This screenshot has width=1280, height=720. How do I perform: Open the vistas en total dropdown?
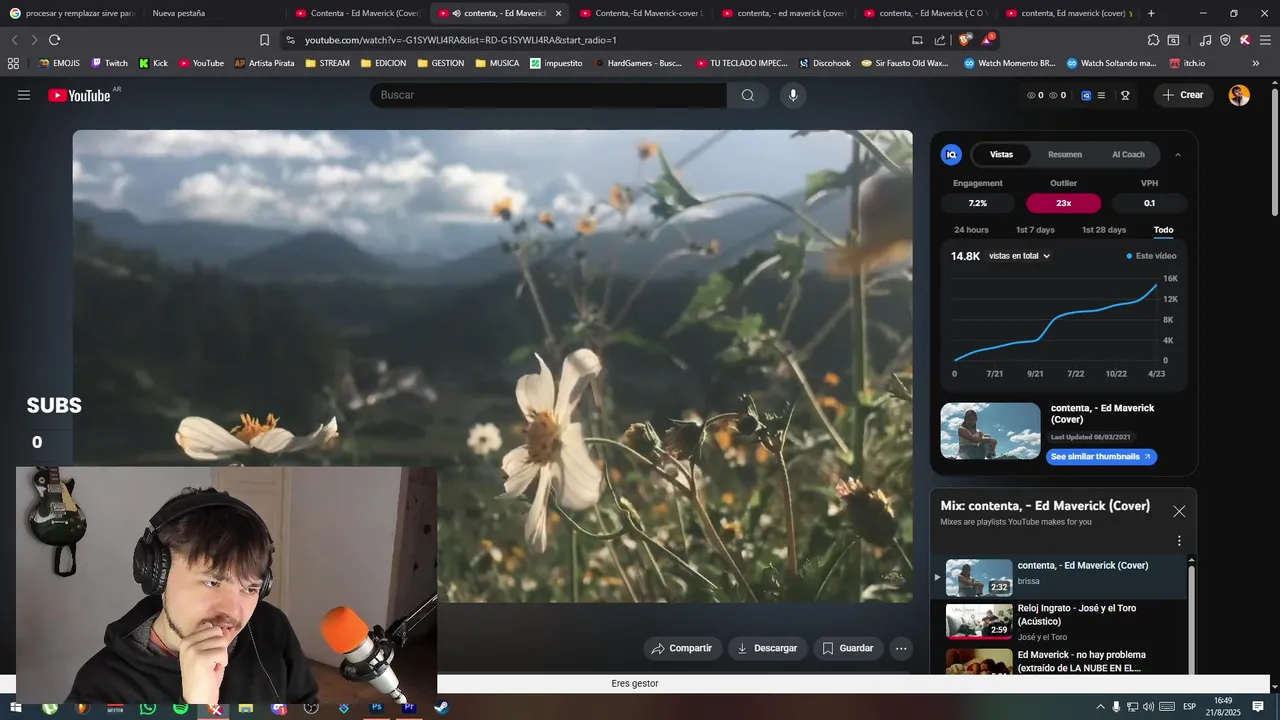(x=1019, y=256)
